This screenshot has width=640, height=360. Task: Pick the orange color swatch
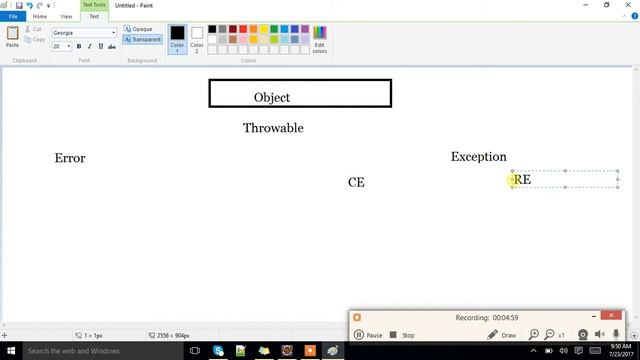click(253, 29)
